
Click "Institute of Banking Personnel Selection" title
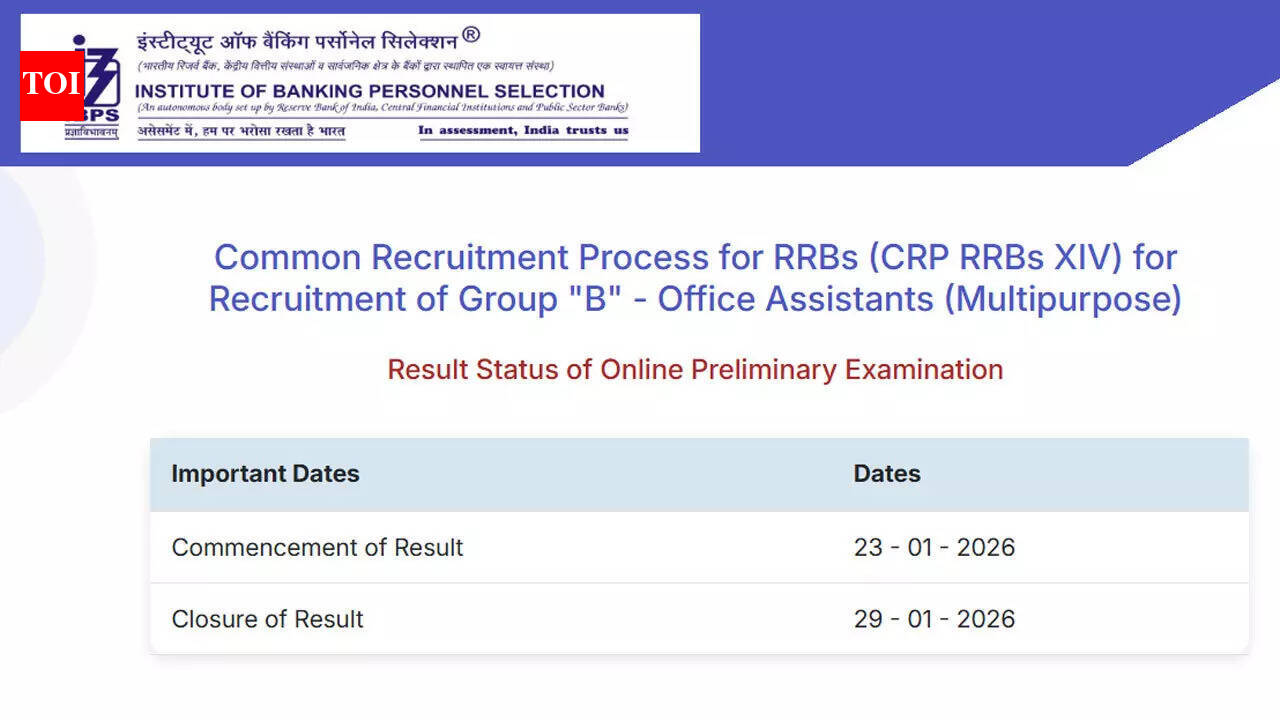pos(370,91)
